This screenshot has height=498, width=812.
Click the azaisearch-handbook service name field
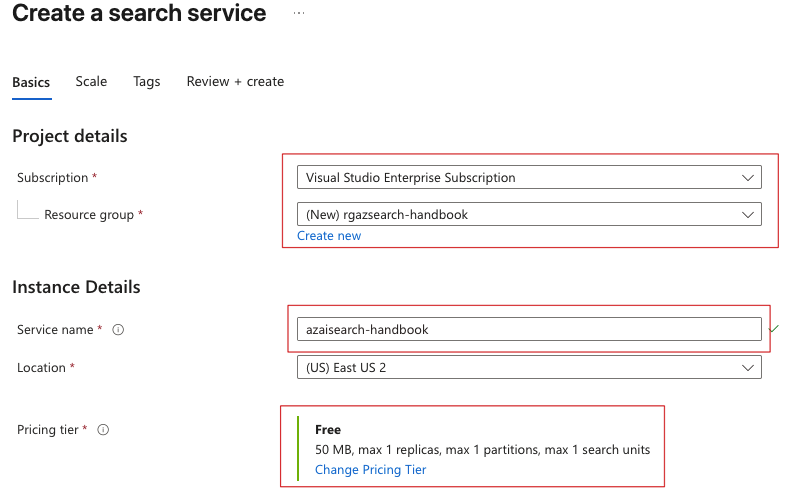[x=529, y=329]
